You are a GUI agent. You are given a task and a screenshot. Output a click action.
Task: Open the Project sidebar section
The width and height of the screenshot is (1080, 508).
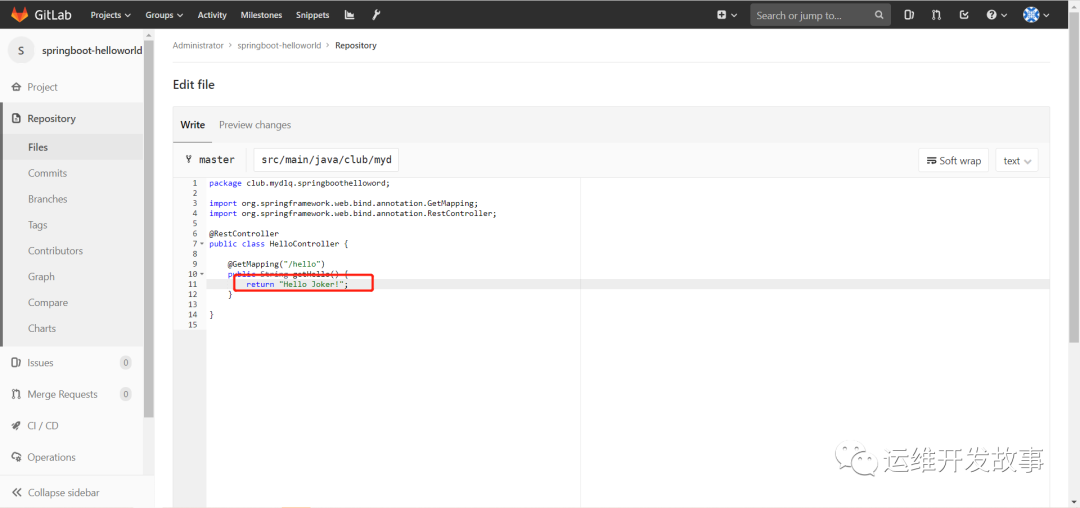click(72, 87)
